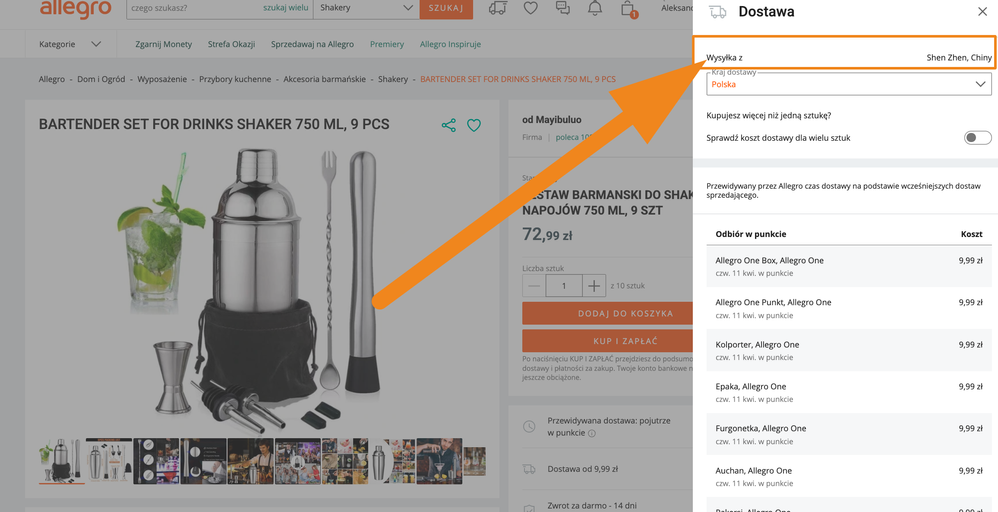The height and width of the screenshot is (512, 998).
Task: Open the Kraj dostawy country dropdown
Action: [848, 85]
